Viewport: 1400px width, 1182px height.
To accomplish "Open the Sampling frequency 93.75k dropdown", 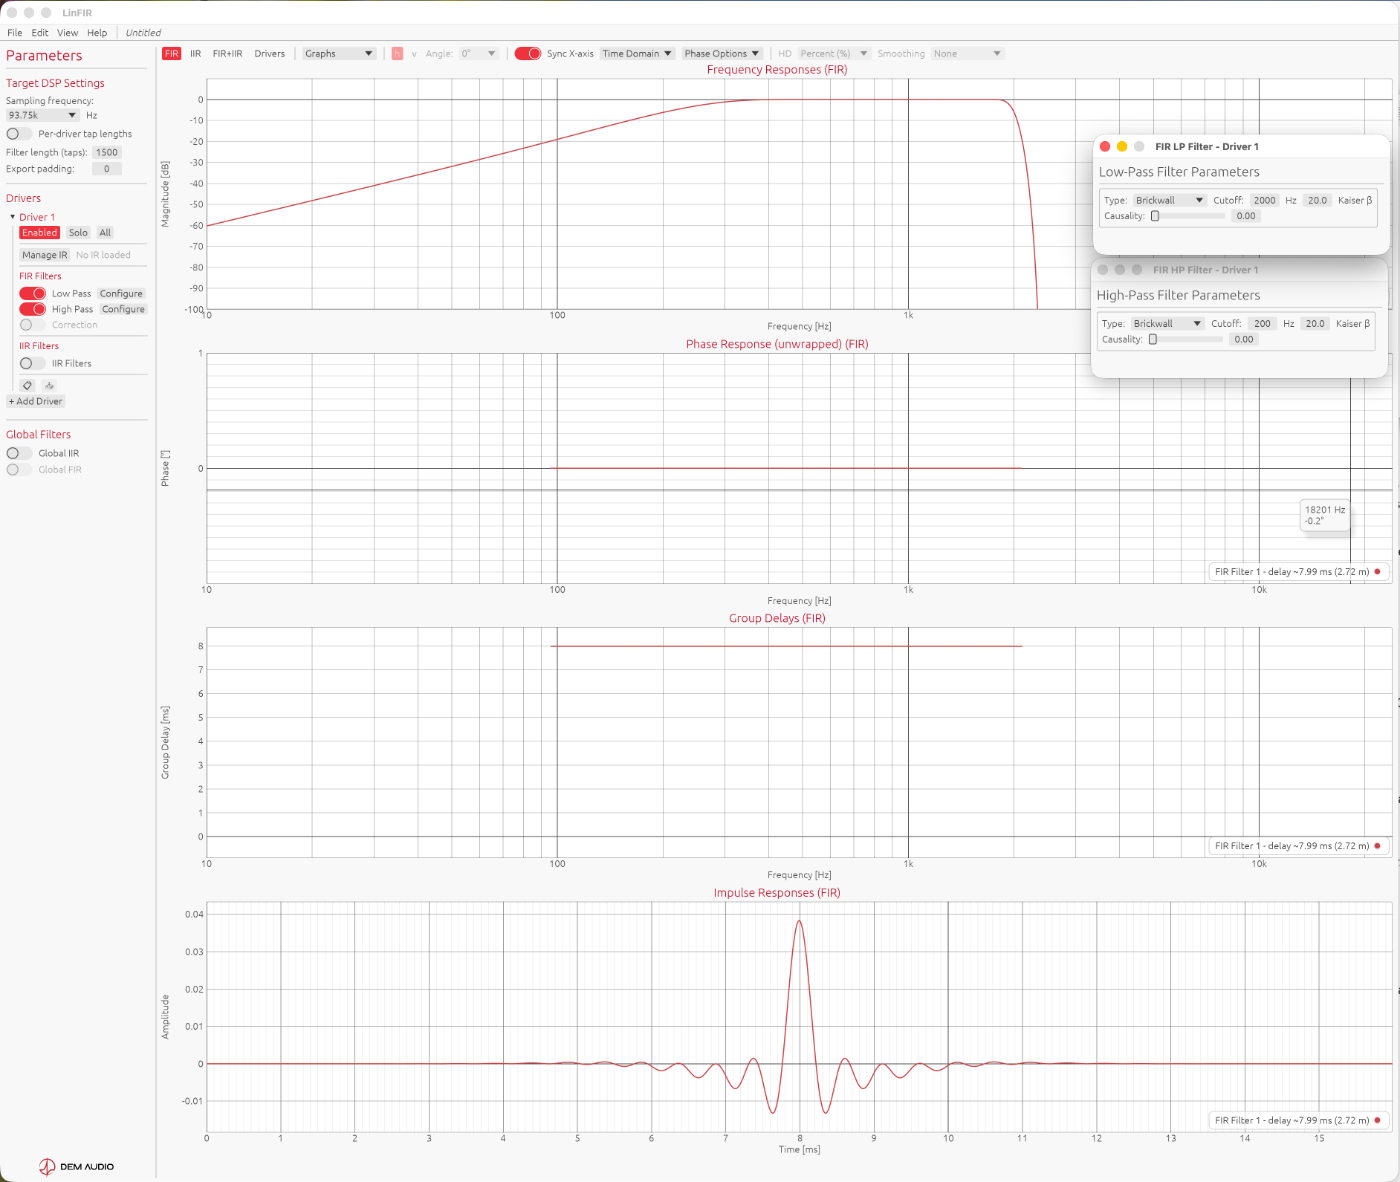I will (42, 115).
